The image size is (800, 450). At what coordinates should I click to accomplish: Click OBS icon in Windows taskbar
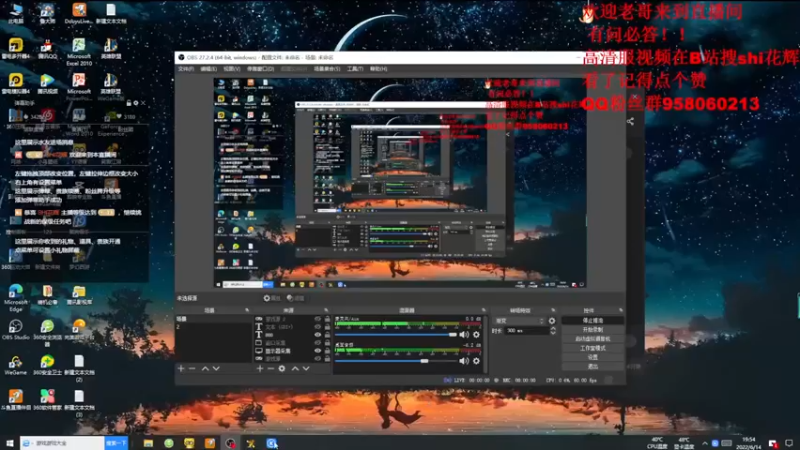click(x=231, y=443)
